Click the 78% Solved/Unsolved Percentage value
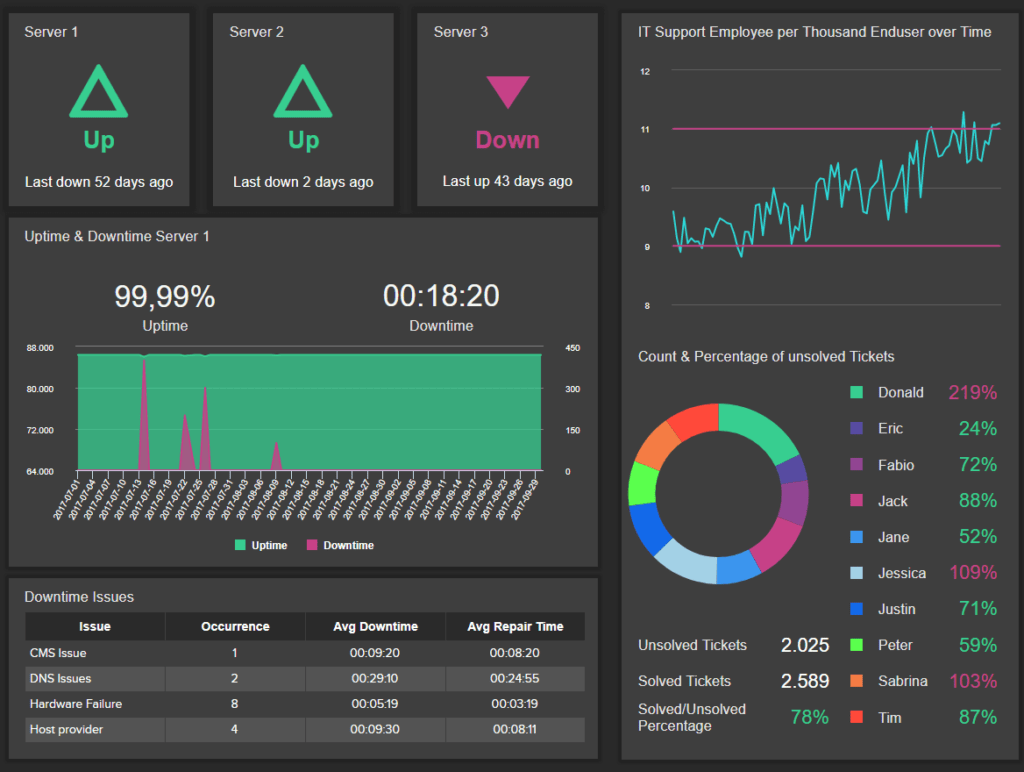This screenshot has height=772, width=1024. tap(807, 716)
